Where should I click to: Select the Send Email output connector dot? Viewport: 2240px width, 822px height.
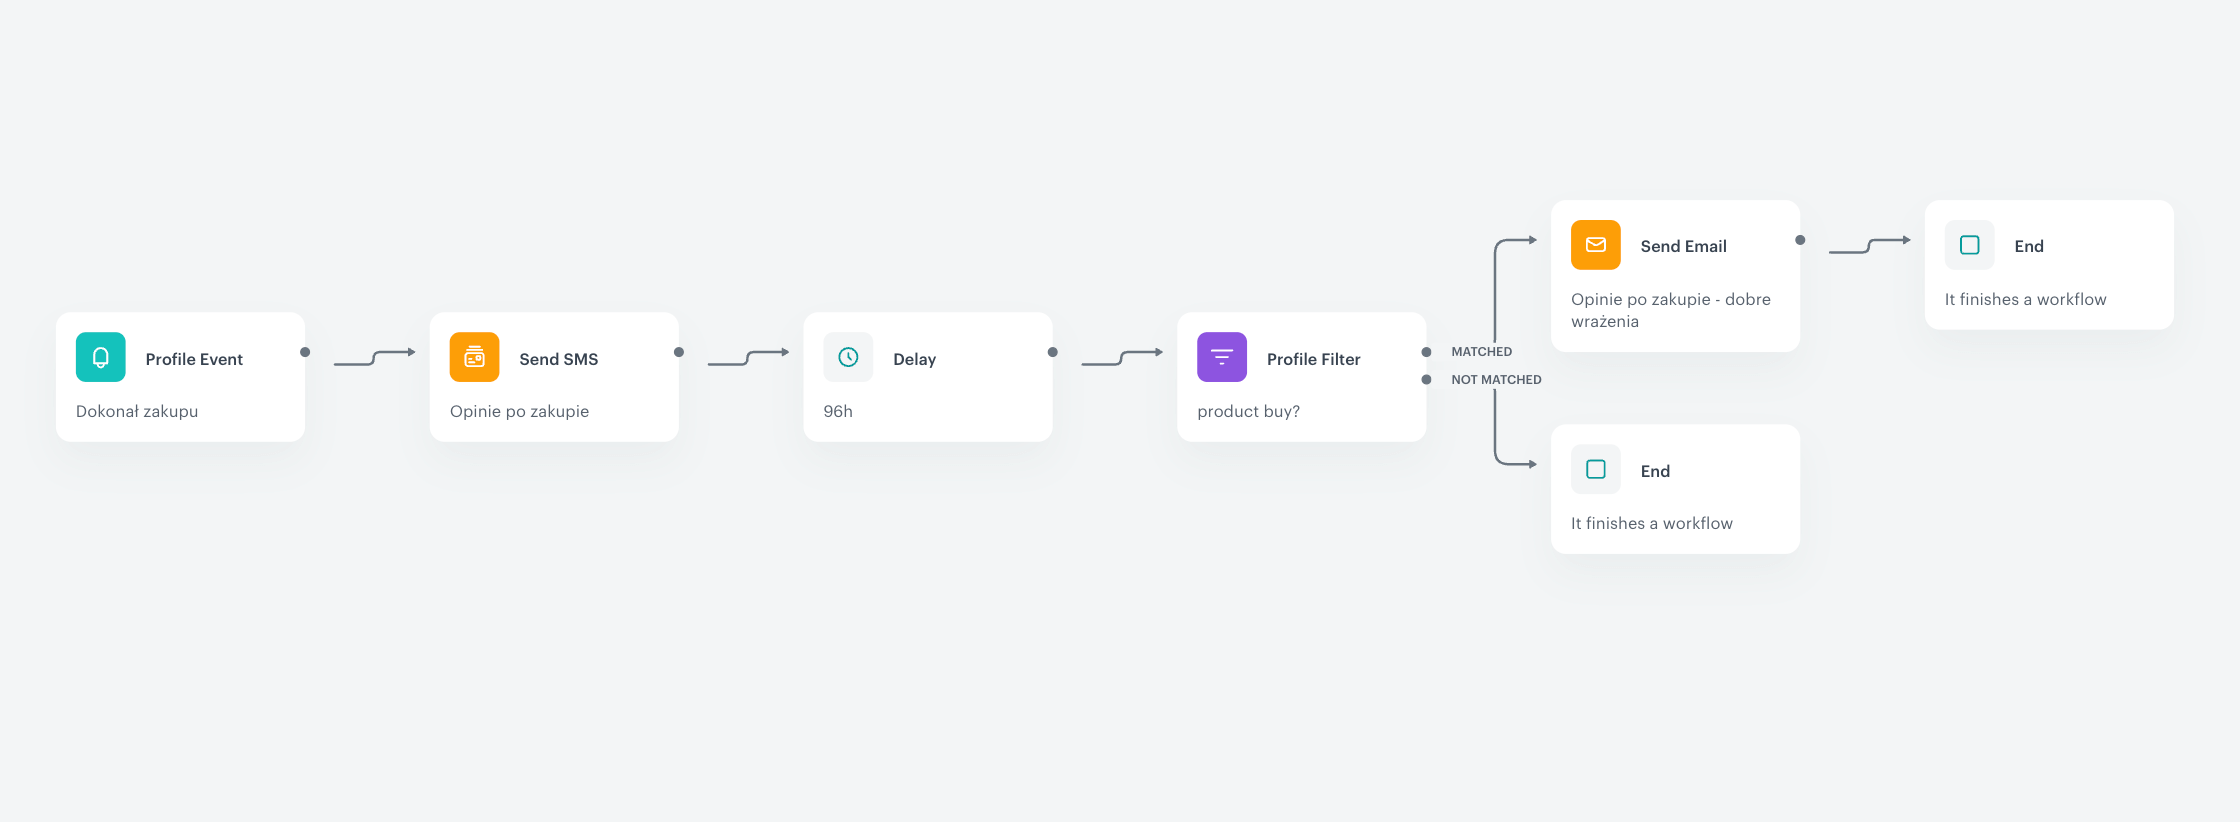point(1801,240)
